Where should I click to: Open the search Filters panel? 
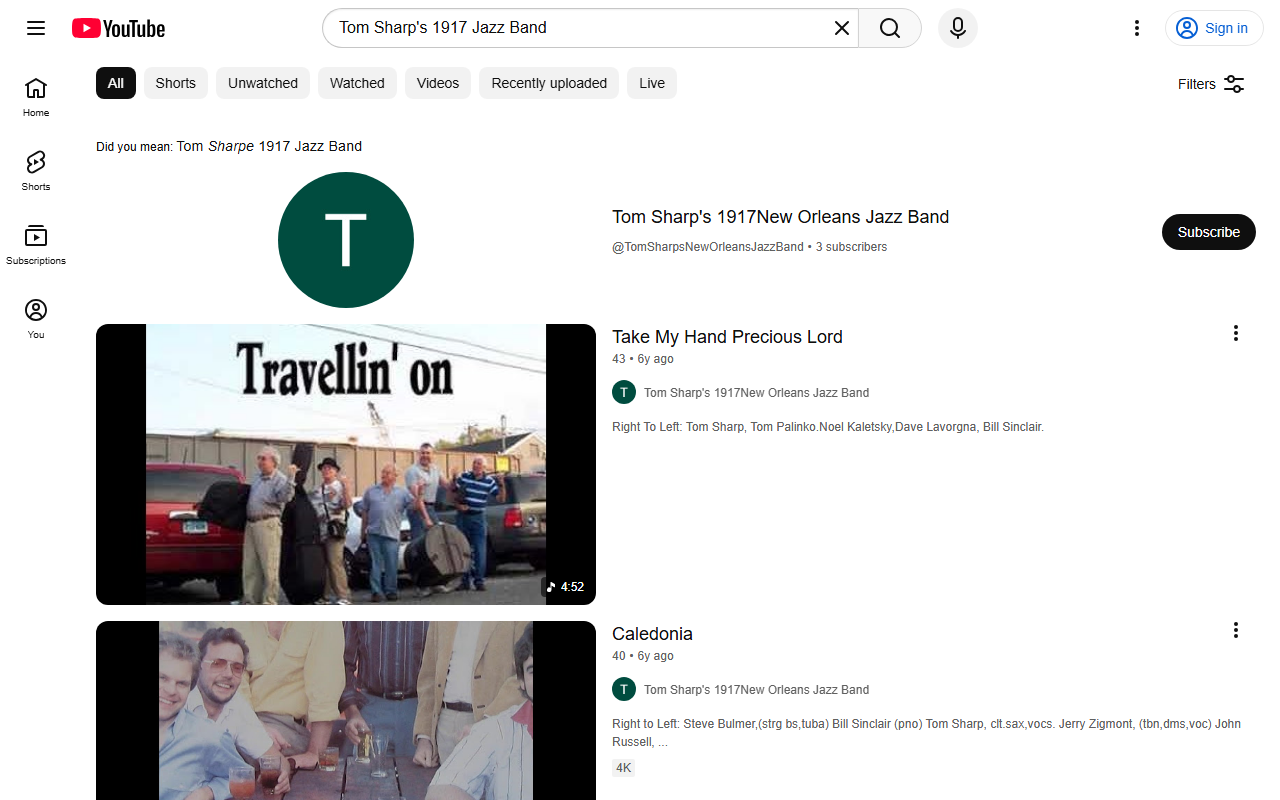click(1211, 84)
